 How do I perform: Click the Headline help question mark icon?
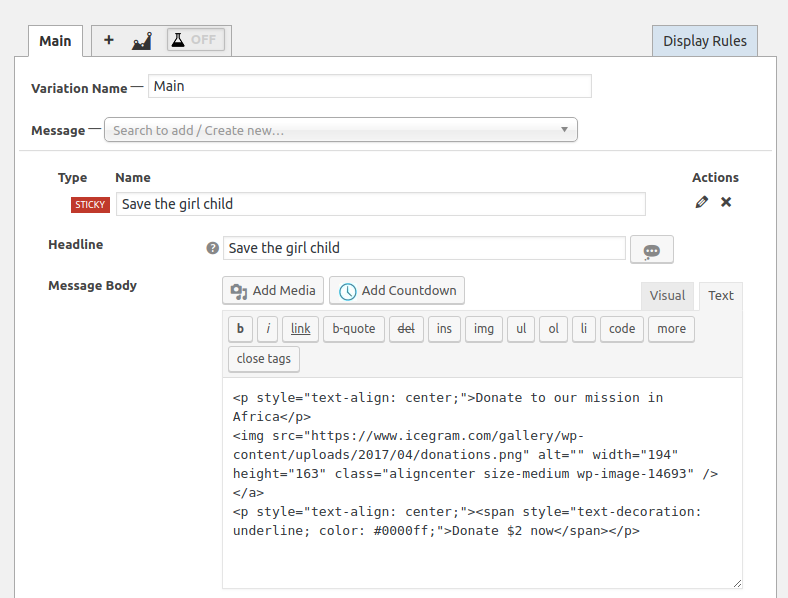coord(213,248)
